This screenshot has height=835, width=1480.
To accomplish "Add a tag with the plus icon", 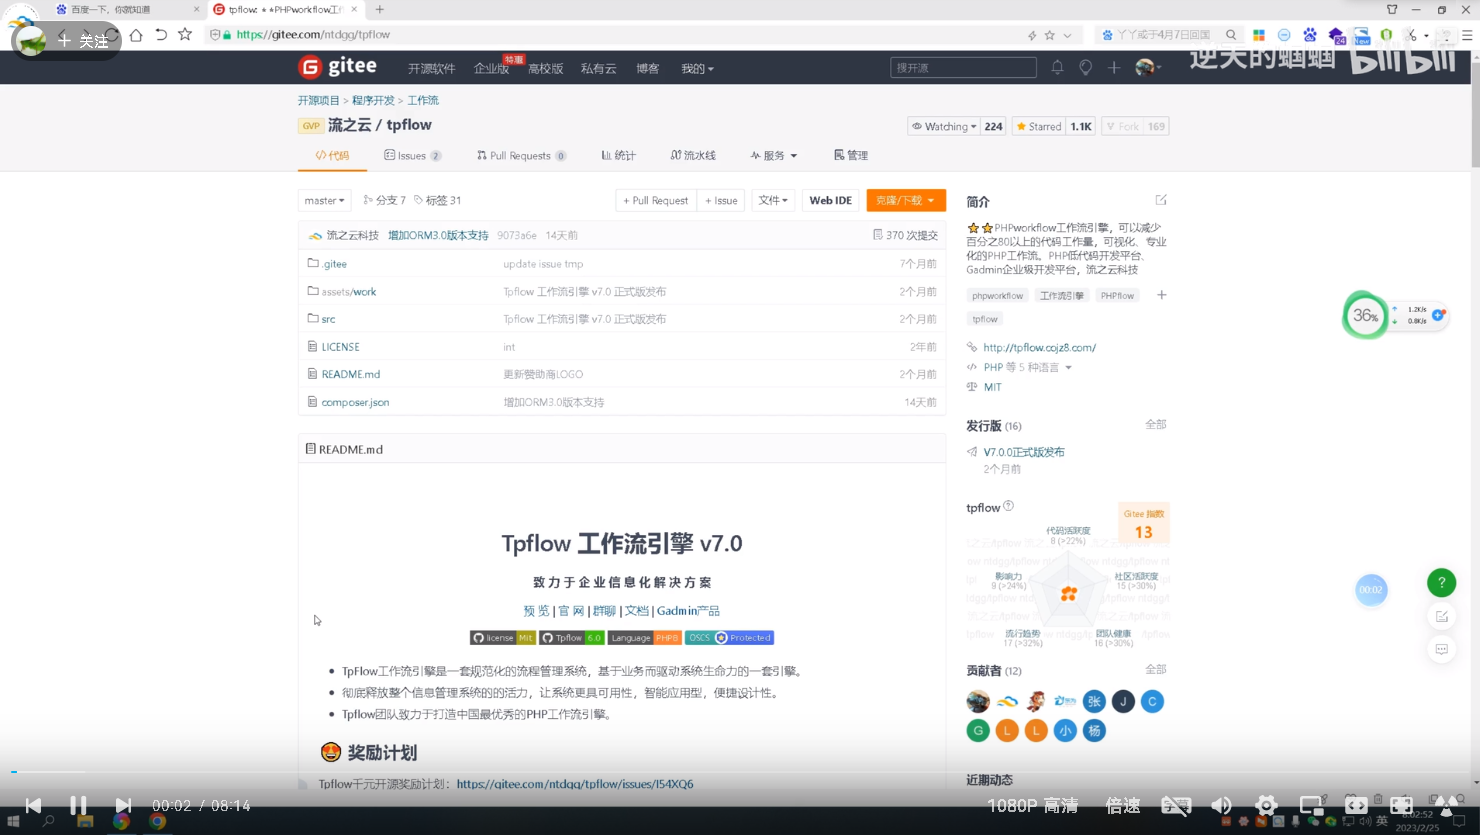I will [x=1161, y=295].
